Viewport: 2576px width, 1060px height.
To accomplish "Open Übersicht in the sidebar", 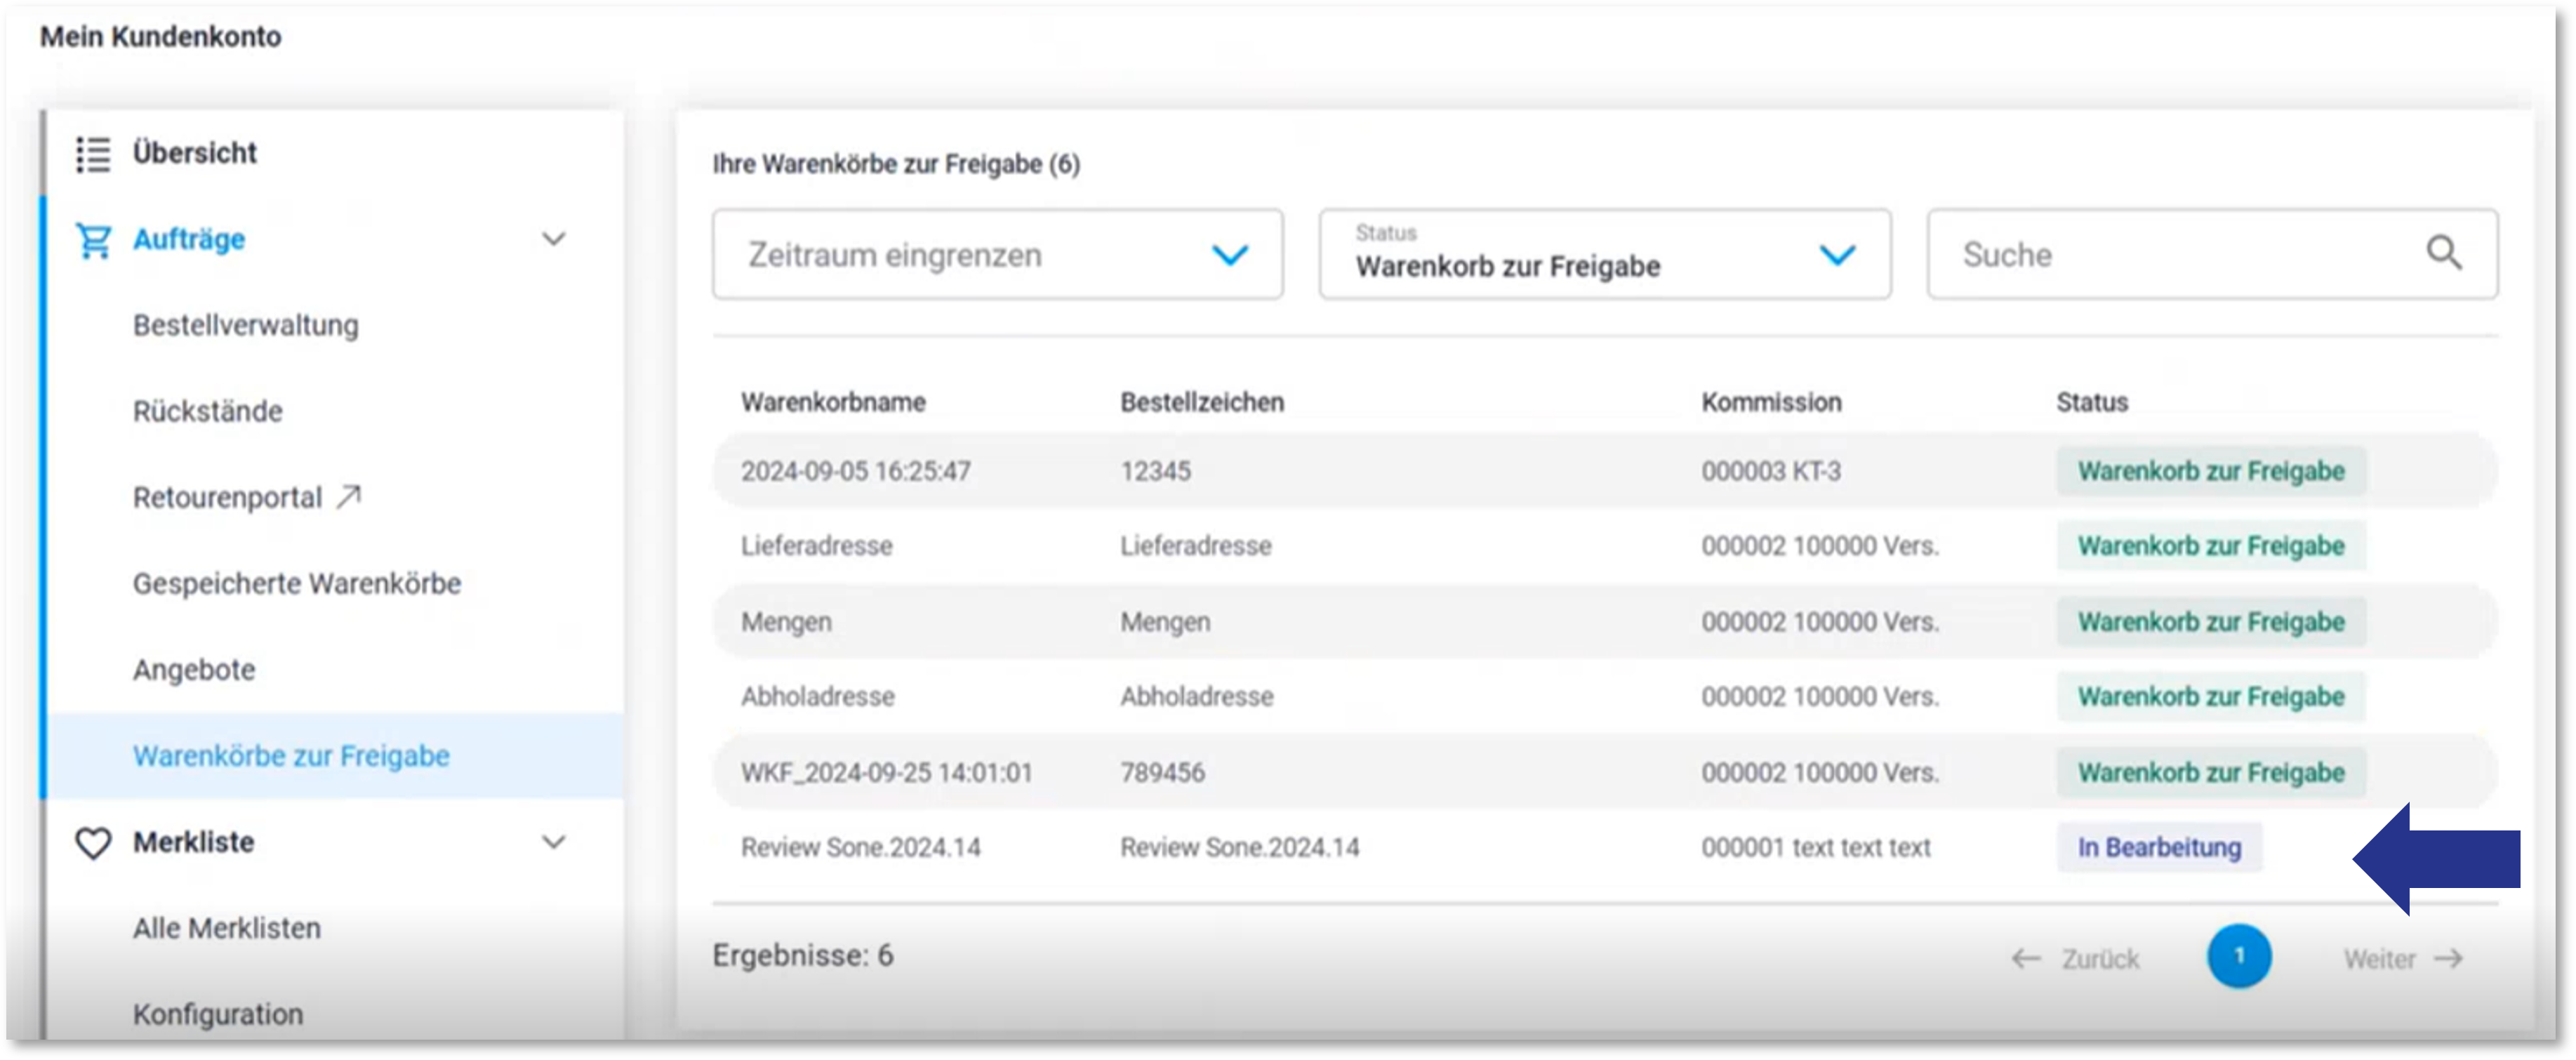I will [x=195, y=153].
